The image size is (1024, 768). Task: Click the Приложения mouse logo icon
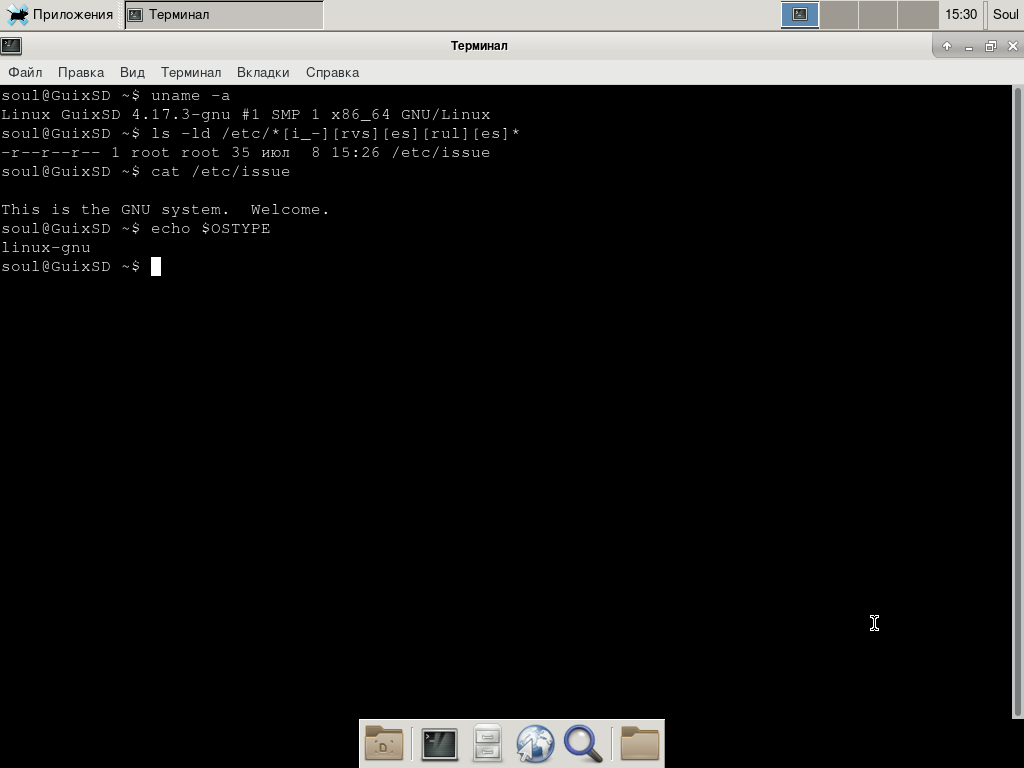pyautogui.click(x=17, y=14)
